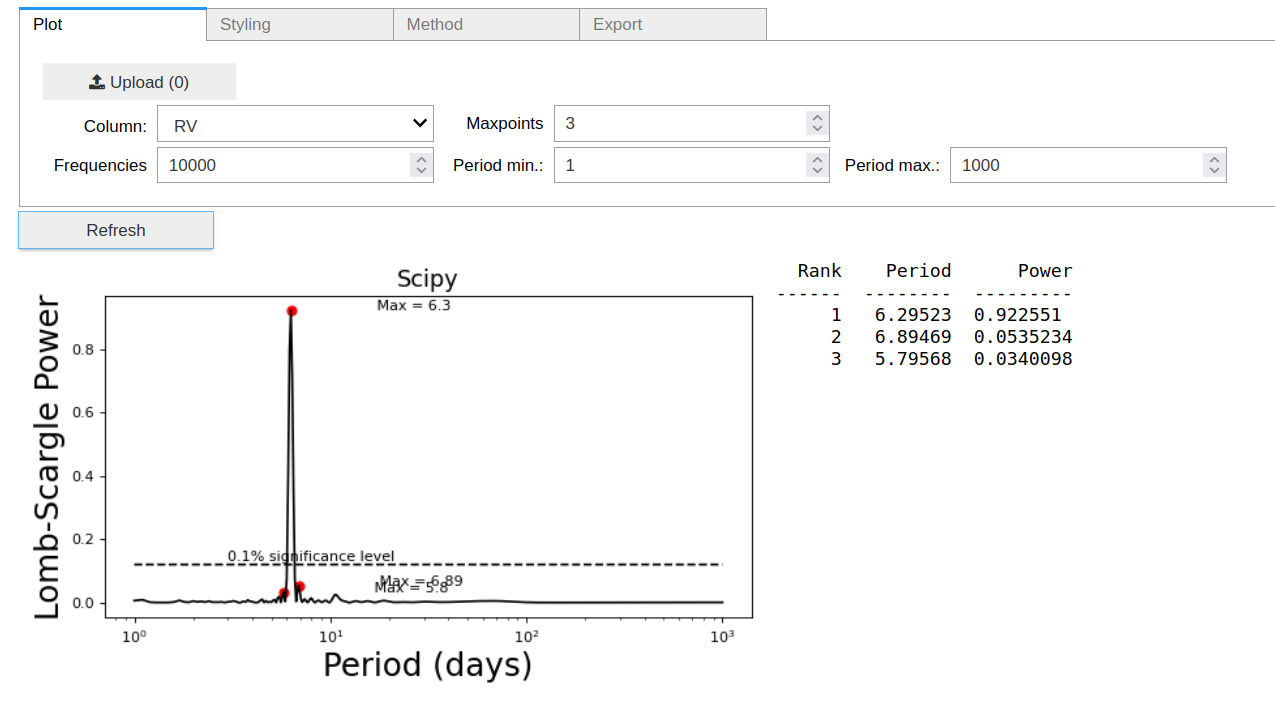Decrement Period max. with its down arrow
This screenshot has height=701, width=1275.
pyautogui.click(x=1213, y=170)
